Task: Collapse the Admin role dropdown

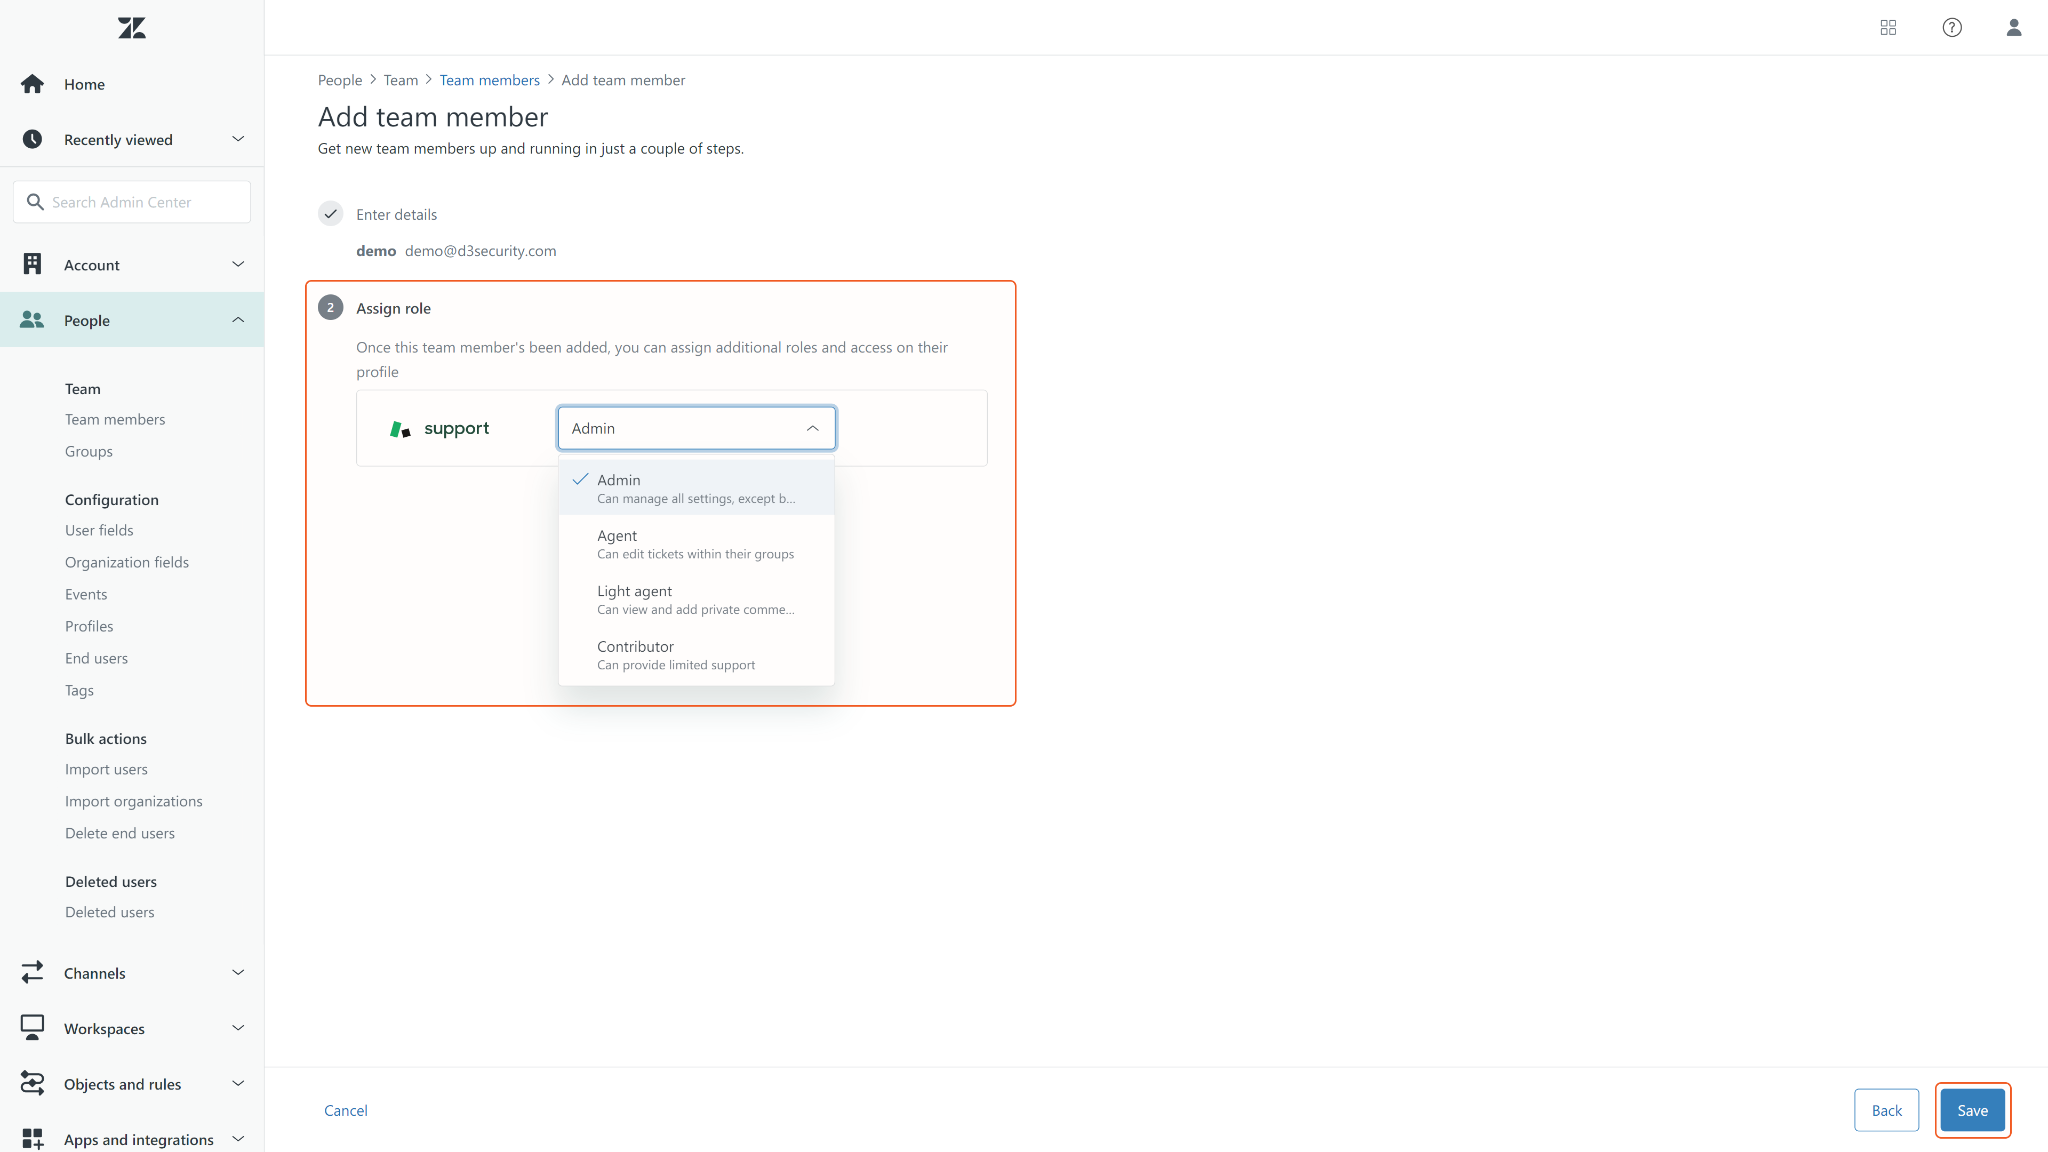Action: click(812, 428)
